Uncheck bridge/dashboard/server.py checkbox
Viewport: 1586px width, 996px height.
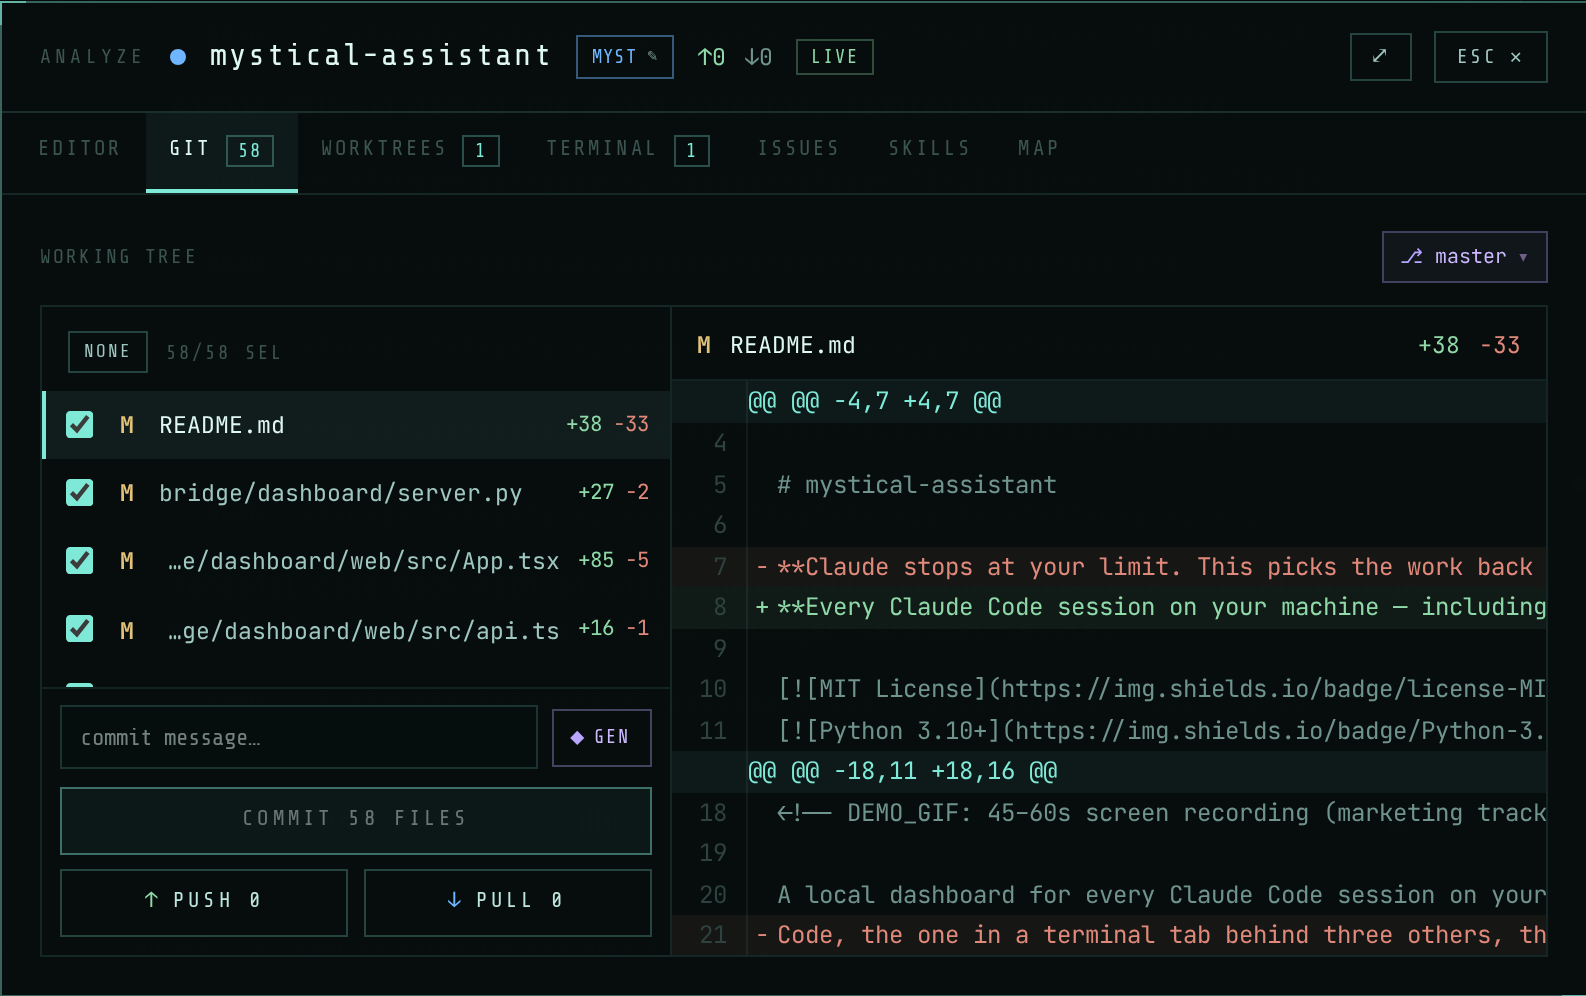(x=80, y=493)
